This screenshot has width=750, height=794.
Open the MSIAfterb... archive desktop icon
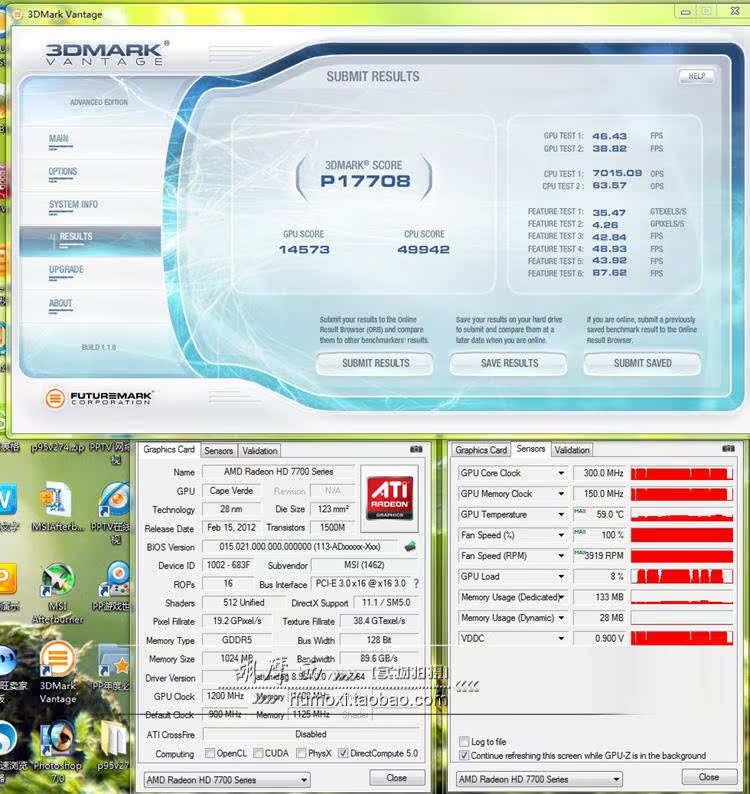tap(56, 500)
